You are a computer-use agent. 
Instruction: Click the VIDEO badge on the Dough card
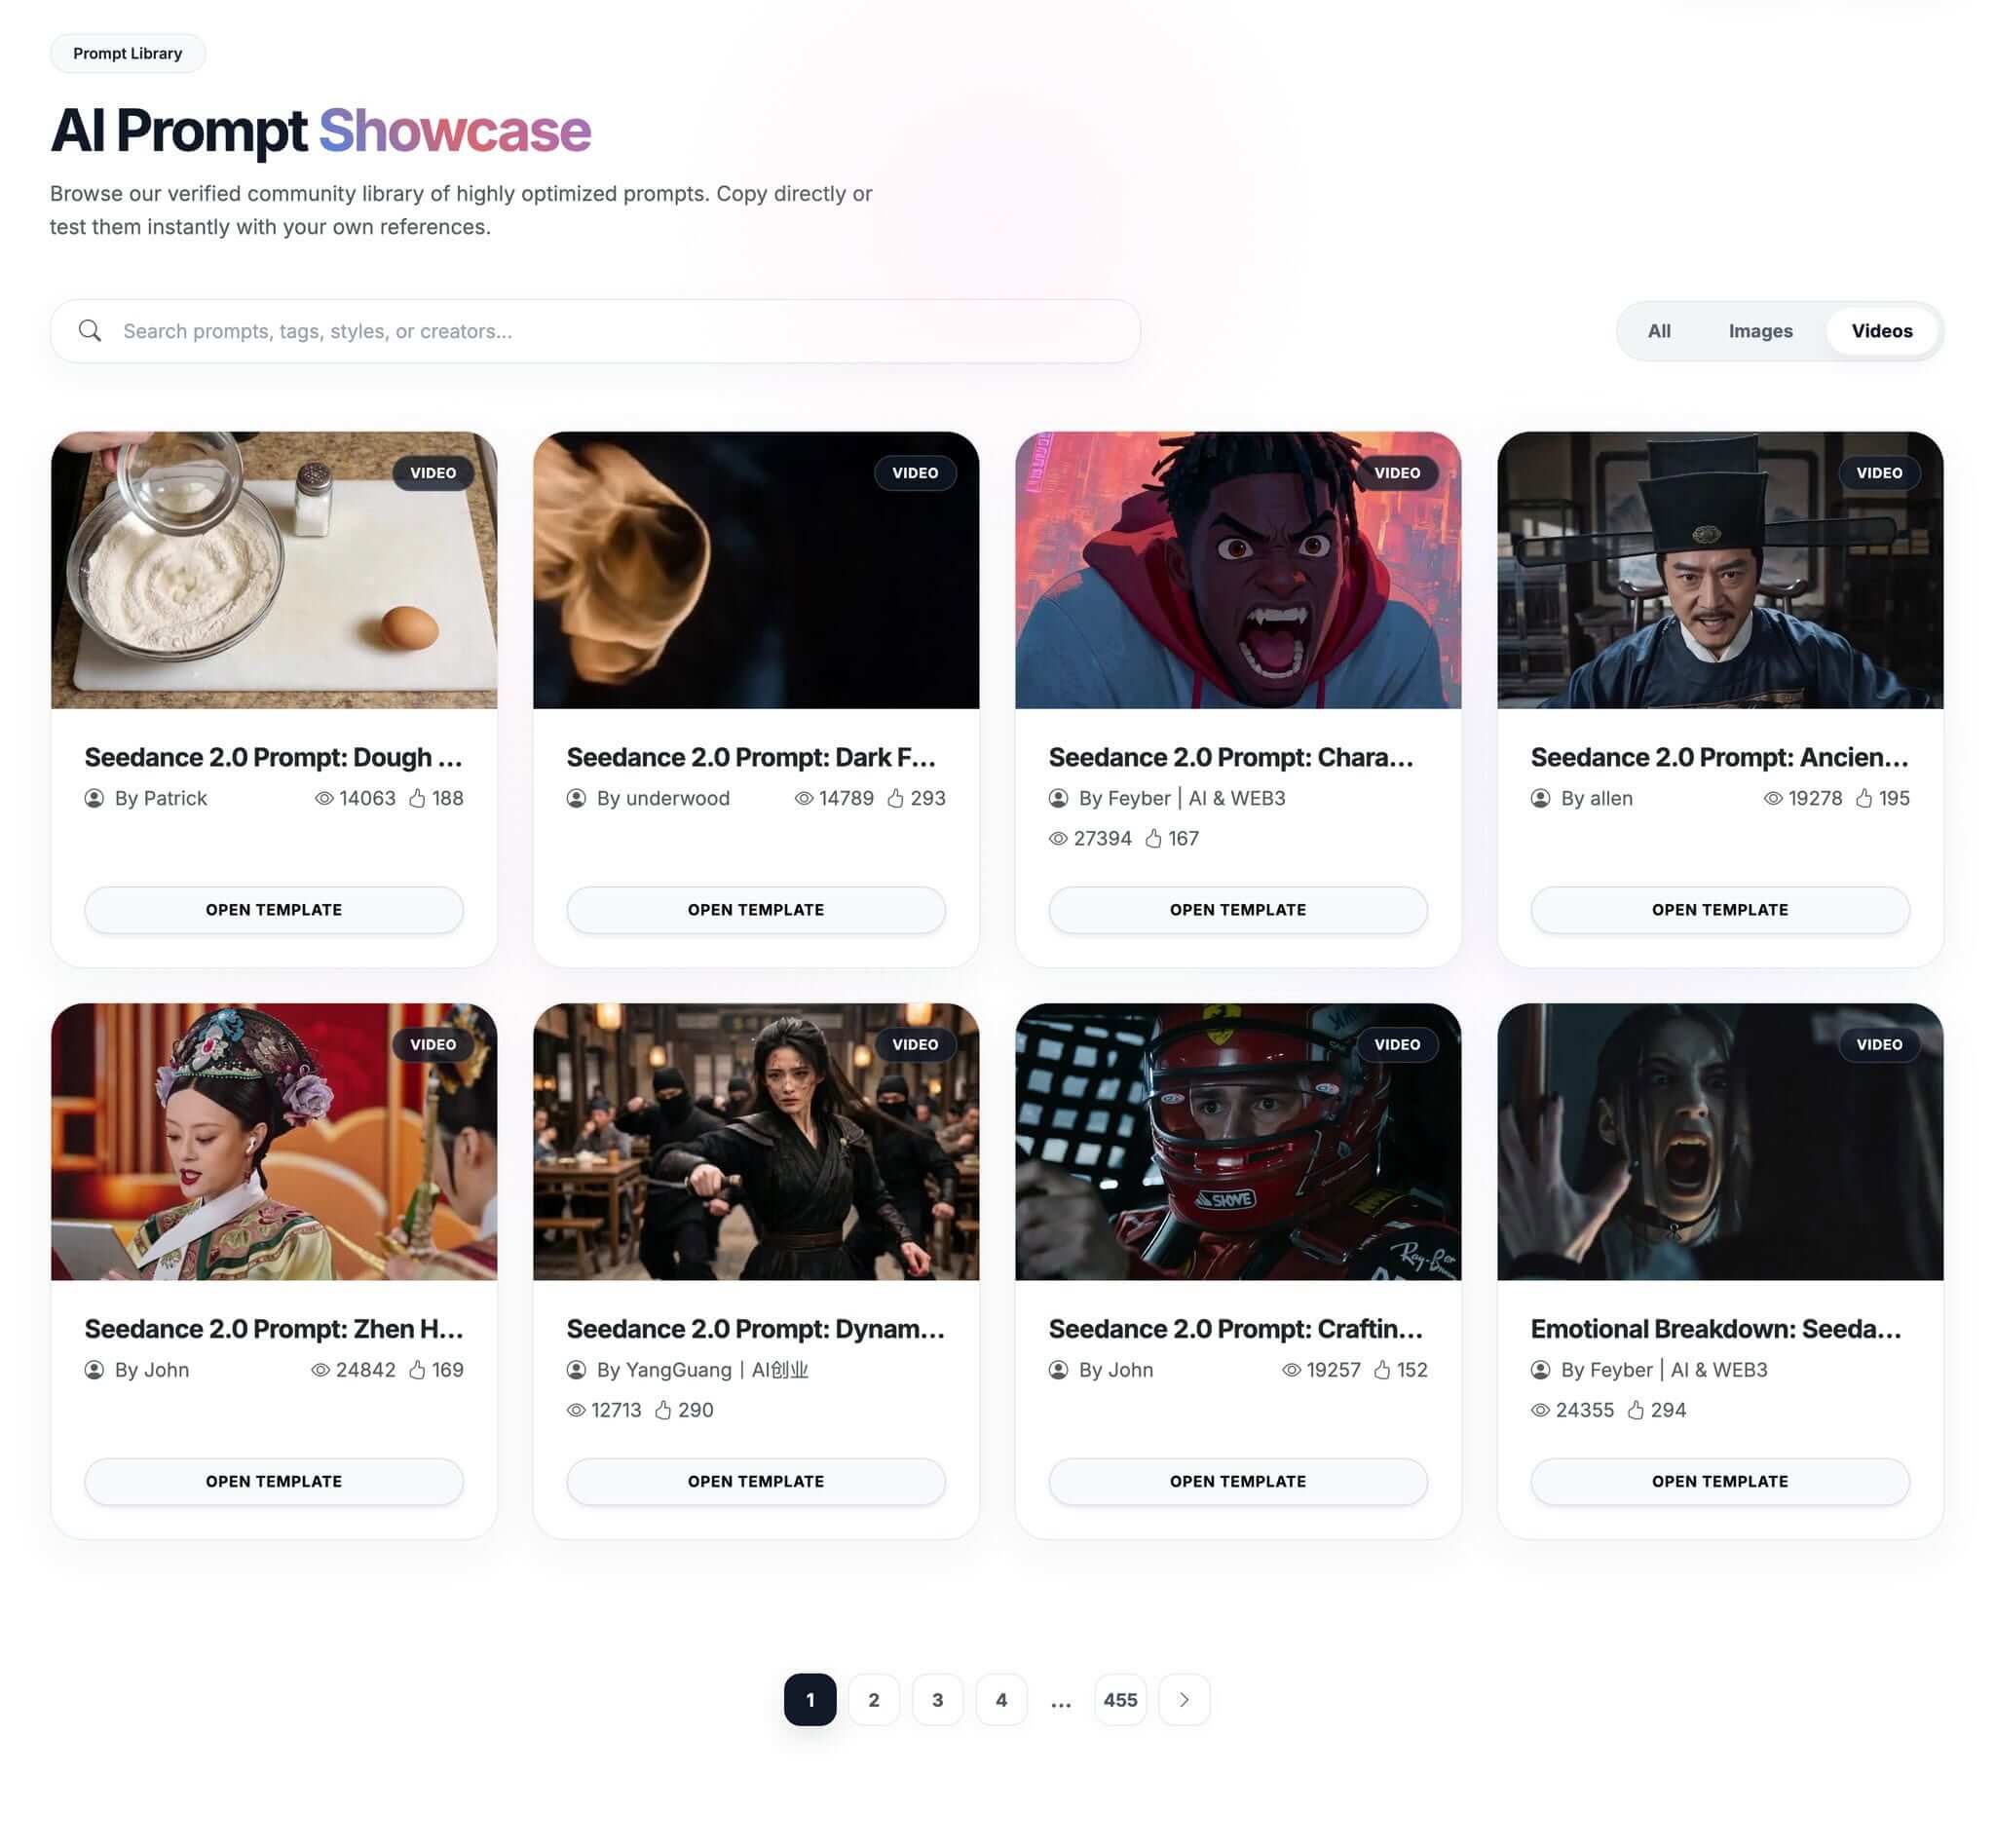tap(433, 473)
